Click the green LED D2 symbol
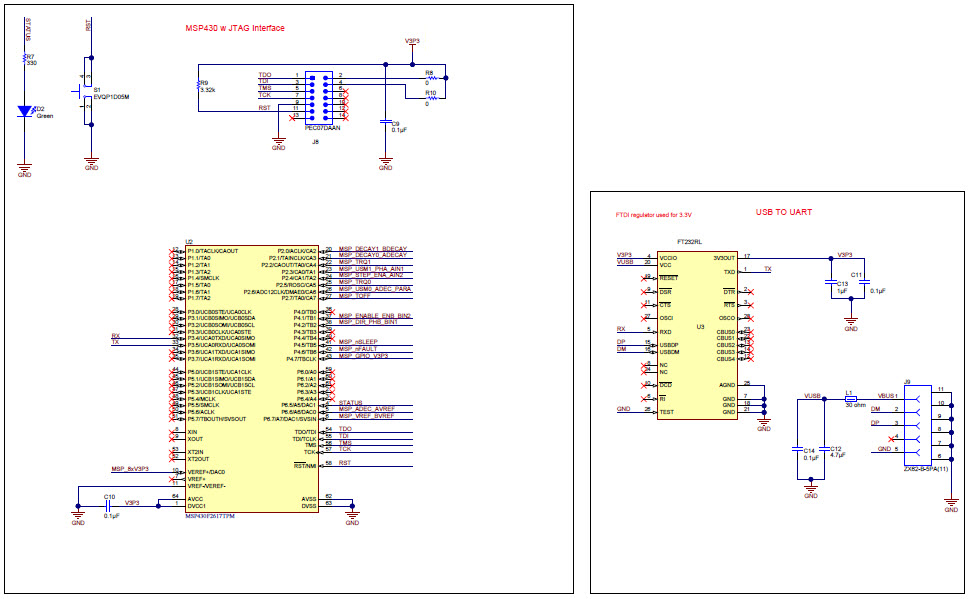Viewport: 973px width, 599px height. [25, 111]
